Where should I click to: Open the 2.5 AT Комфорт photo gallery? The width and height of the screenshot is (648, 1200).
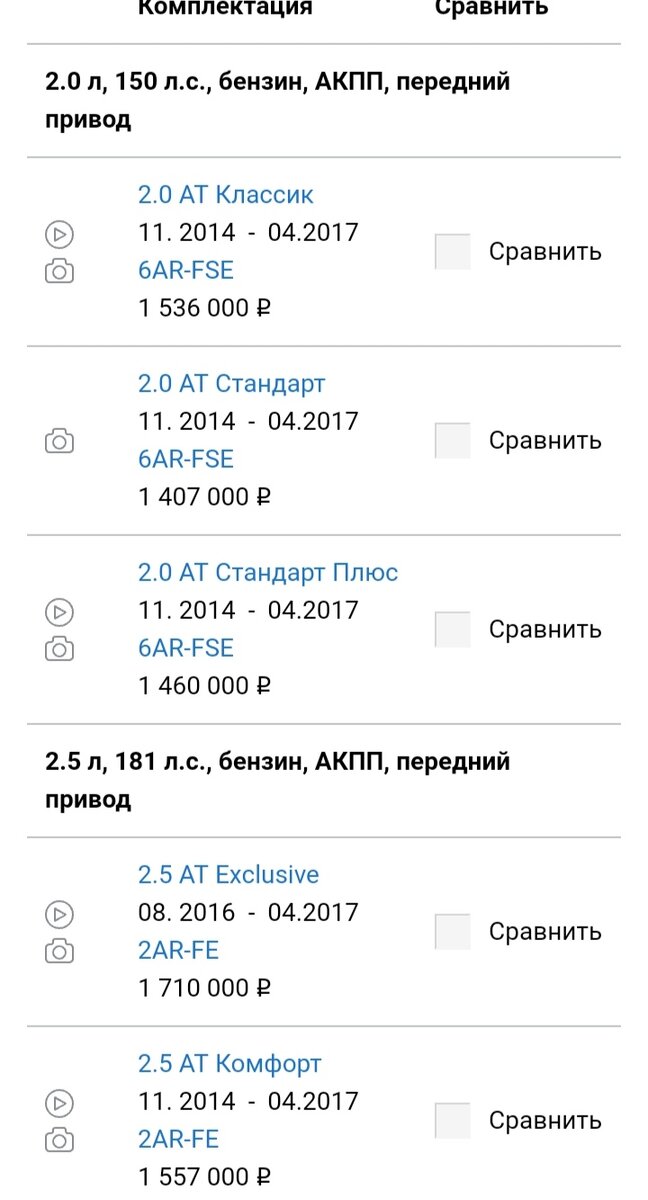pyautogui.click(x=59, y=1140)
